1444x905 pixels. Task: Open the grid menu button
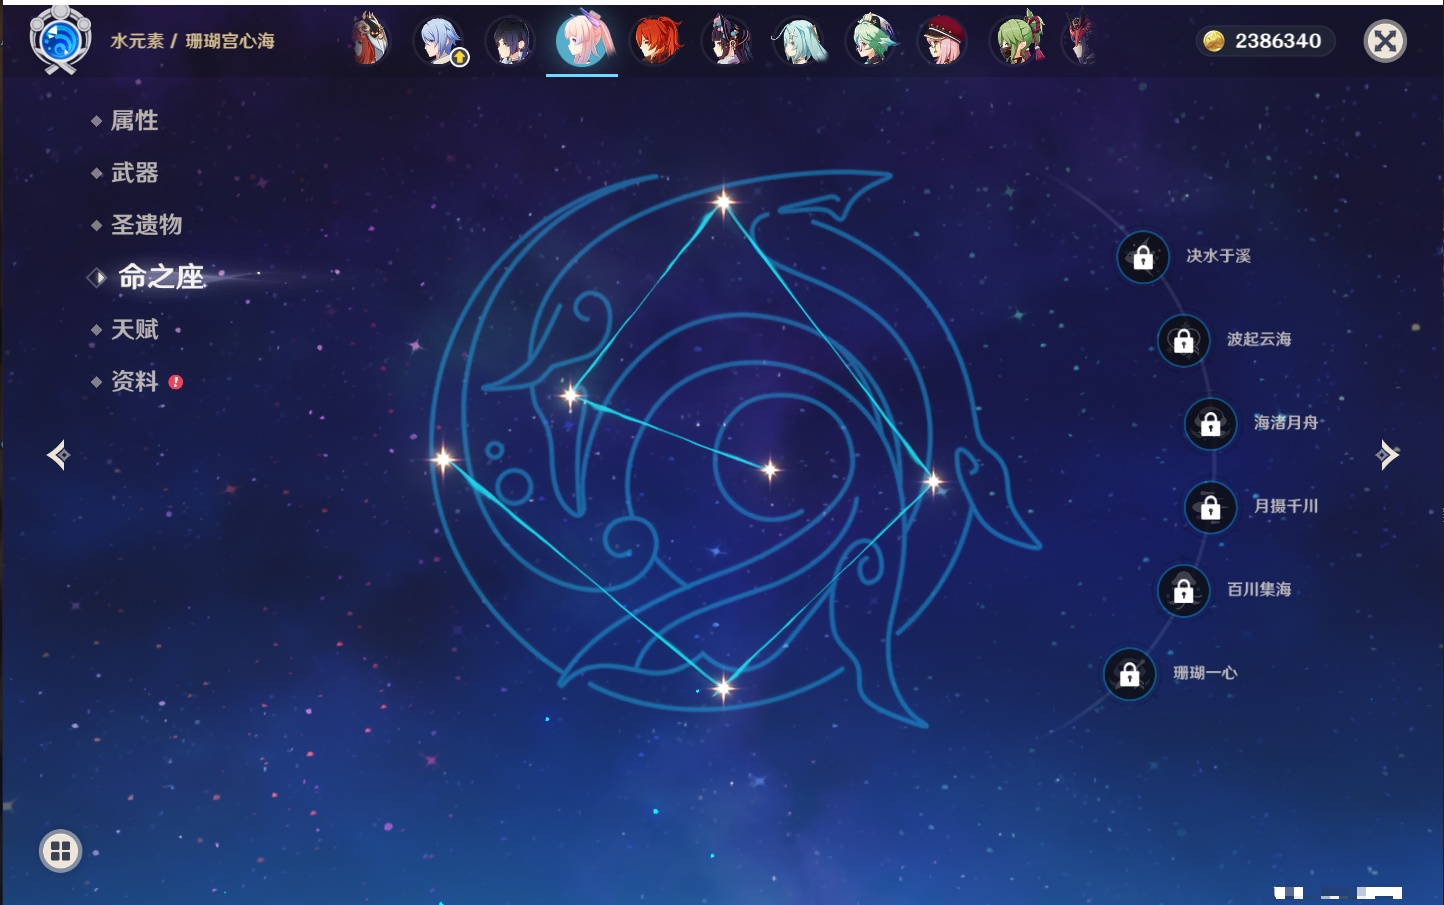60,851
